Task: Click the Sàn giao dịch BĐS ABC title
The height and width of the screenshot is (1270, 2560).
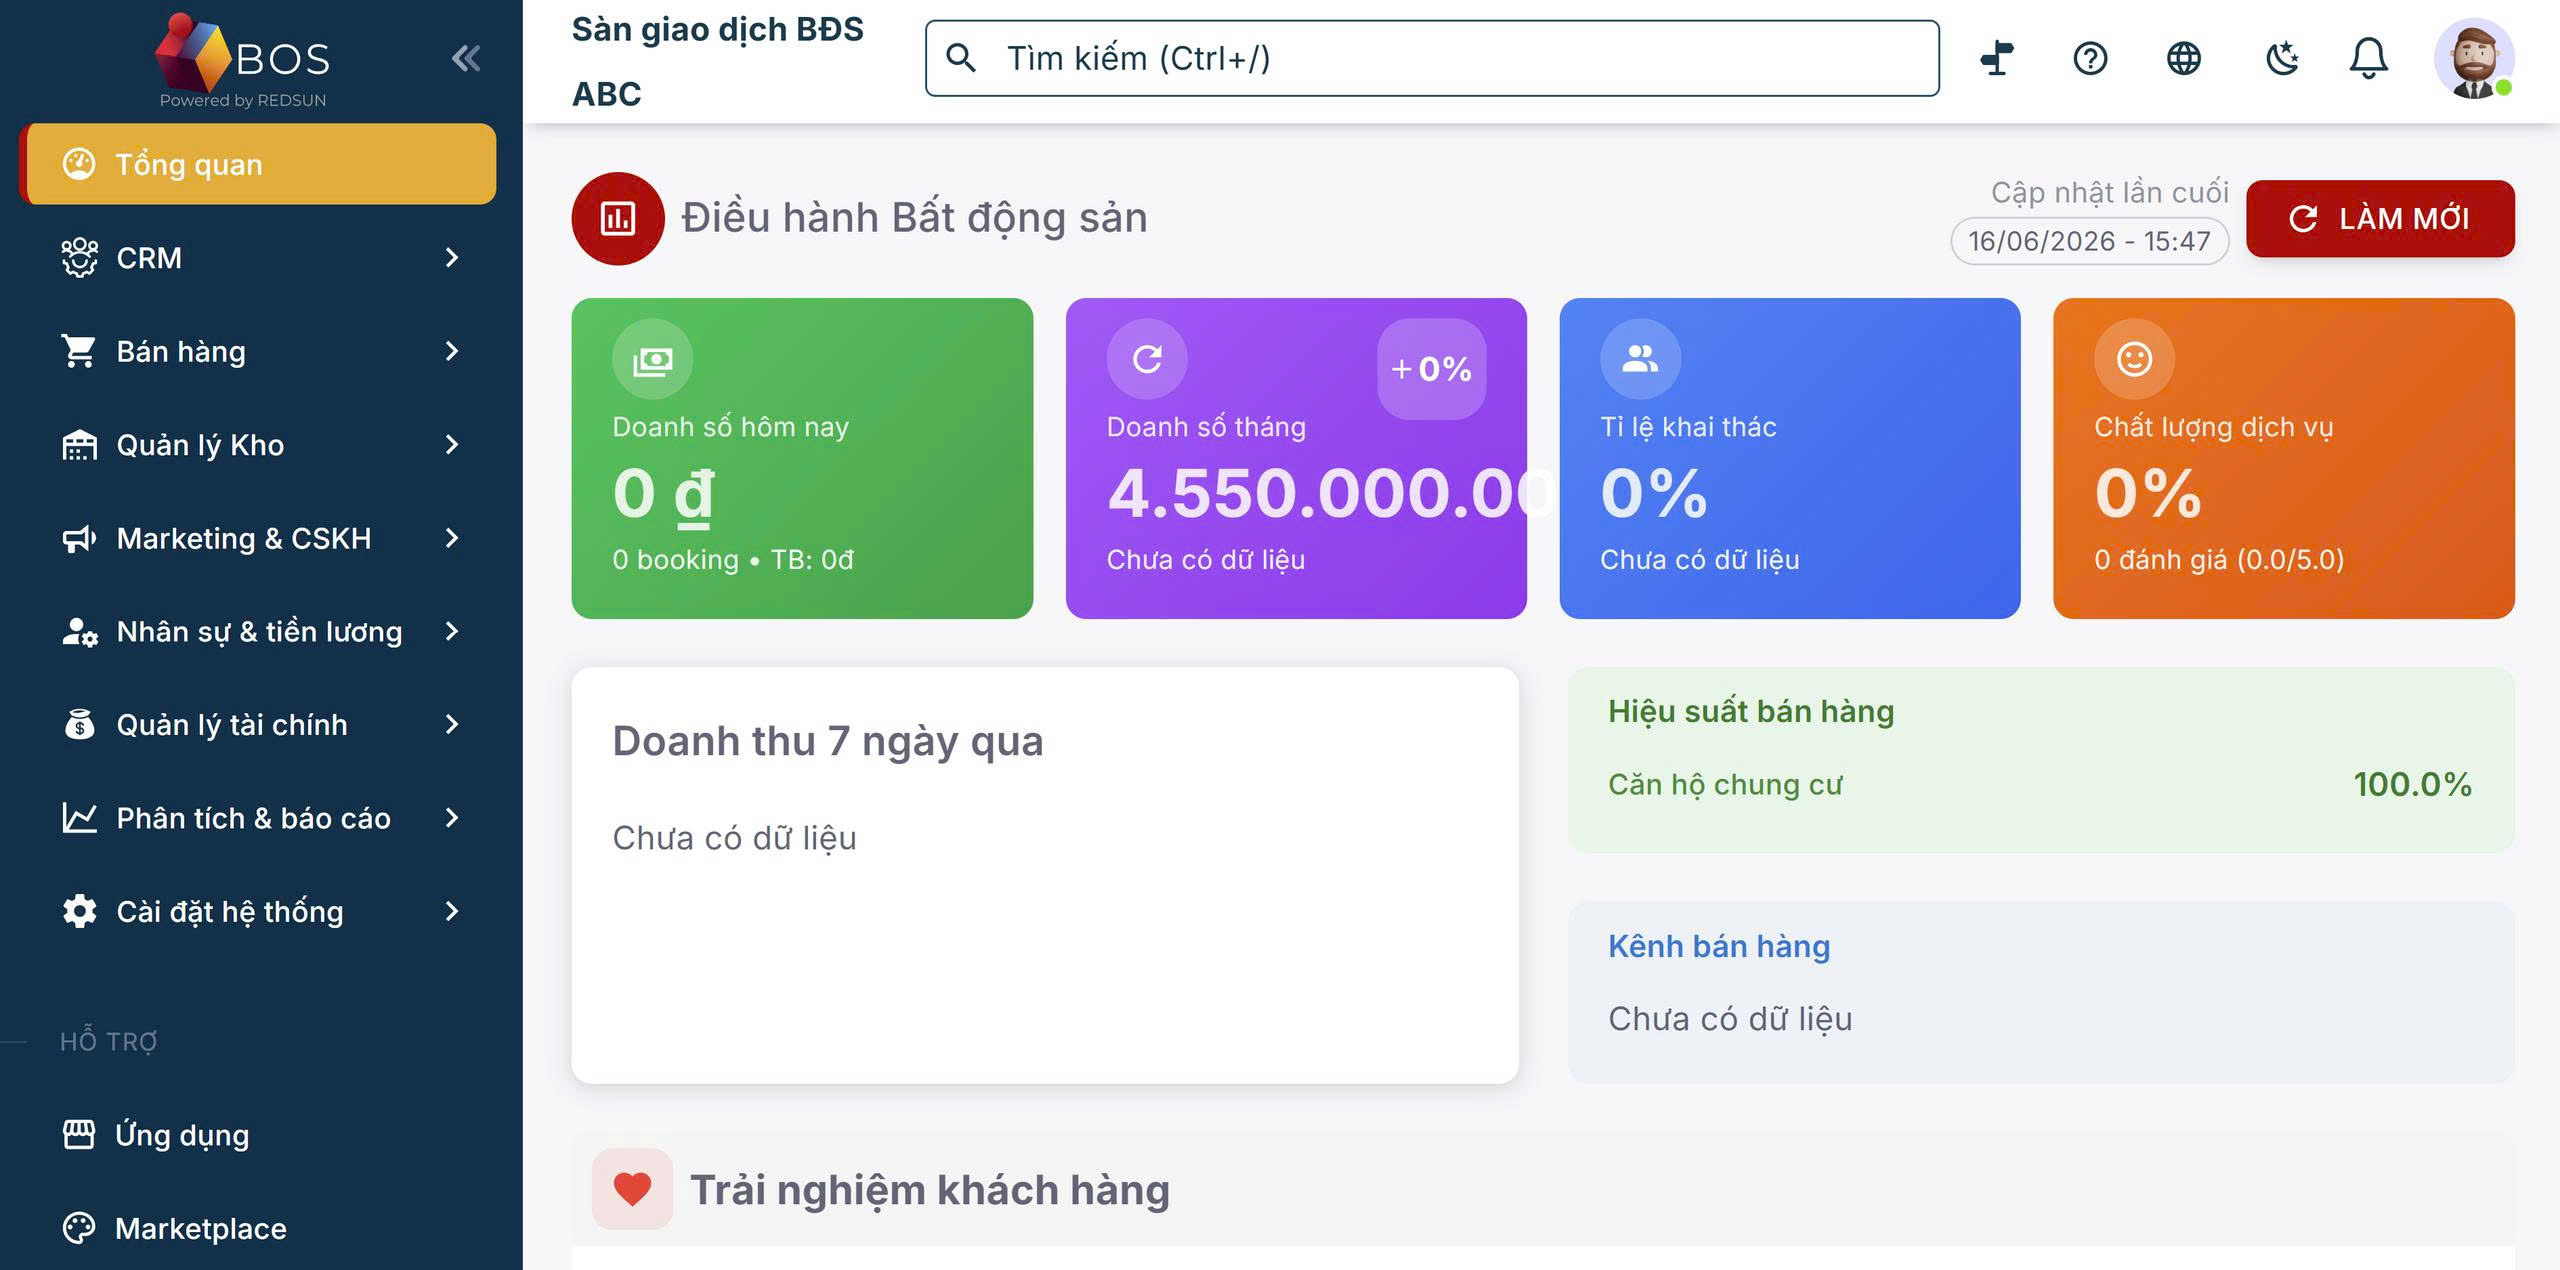Action: [x=717, y=61]
